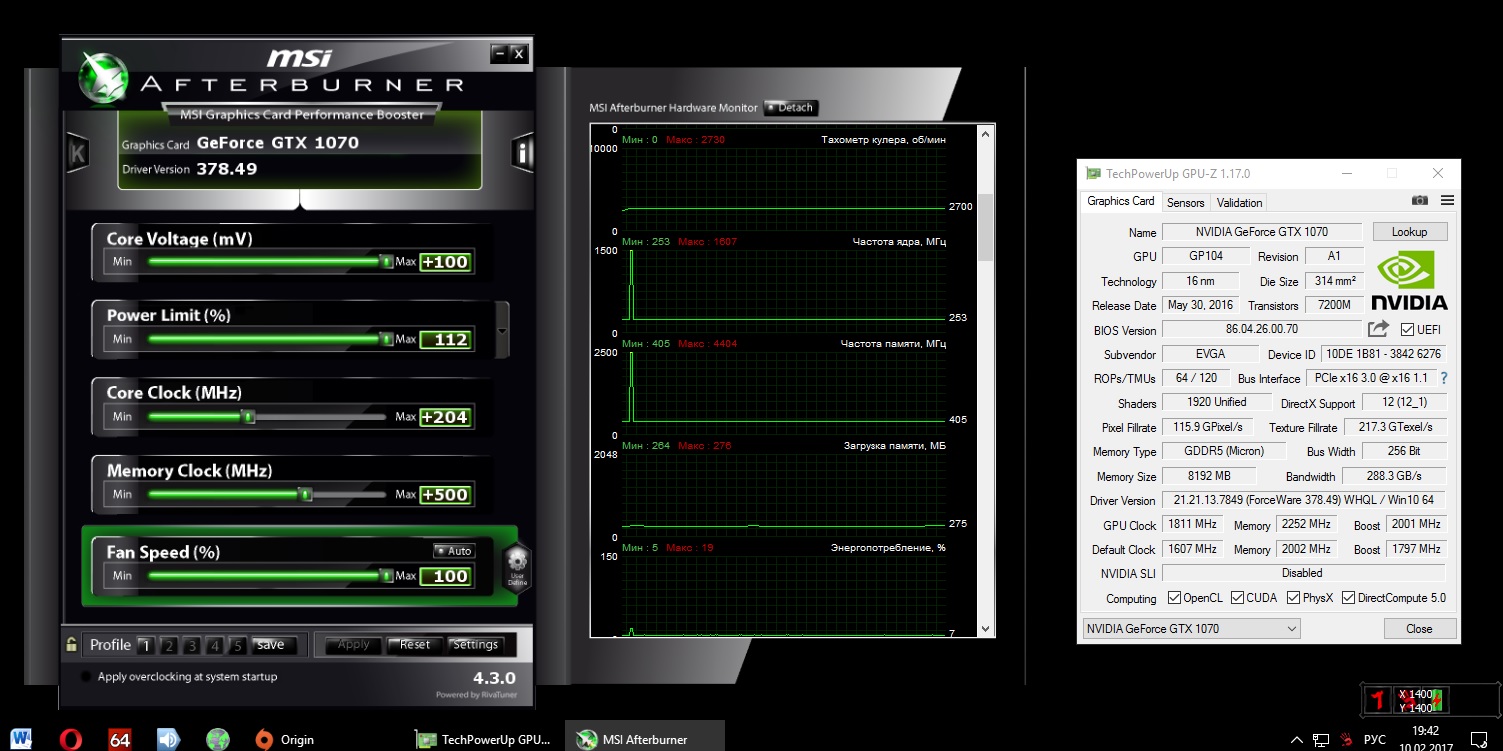
Task: Click the profile lock icon
Action: [71, 645]
